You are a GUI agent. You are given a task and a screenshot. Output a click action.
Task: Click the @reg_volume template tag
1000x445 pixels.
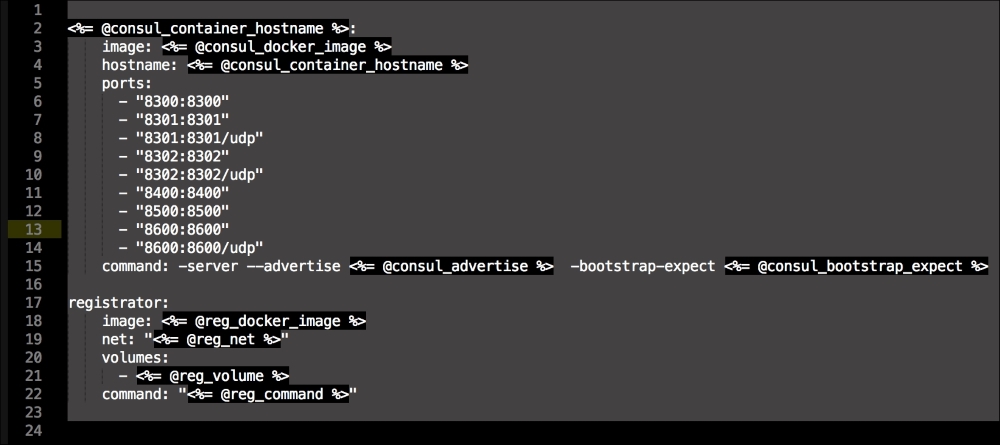coord(213,376)
